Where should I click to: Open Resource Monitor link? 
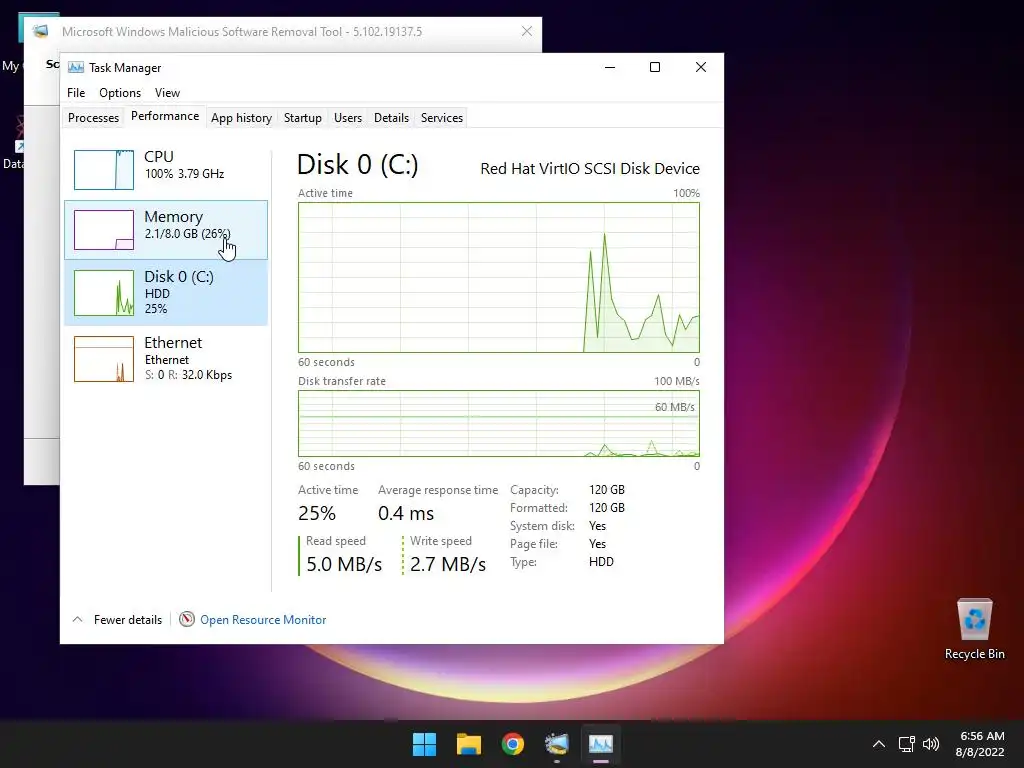coord(263,620)
